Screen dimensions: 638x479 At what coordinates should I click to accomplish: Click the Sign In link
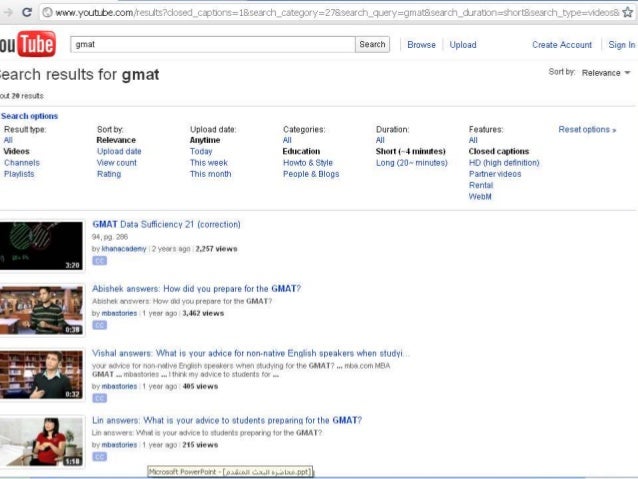click(x=621, y=45)
